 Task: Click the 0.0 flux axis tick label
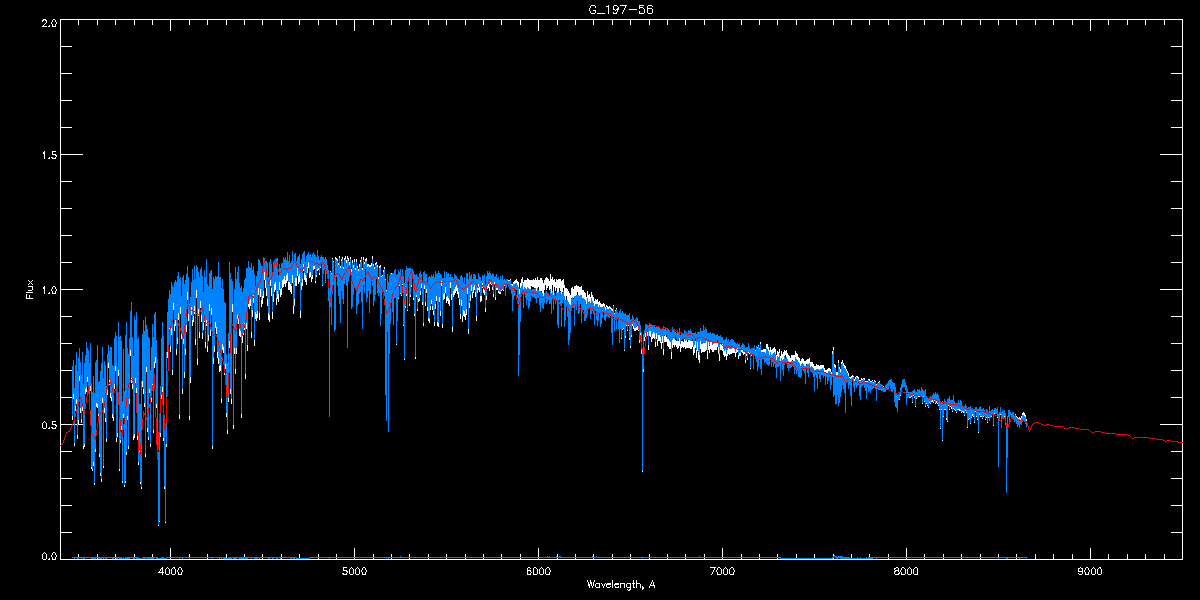tap(47, 556)
